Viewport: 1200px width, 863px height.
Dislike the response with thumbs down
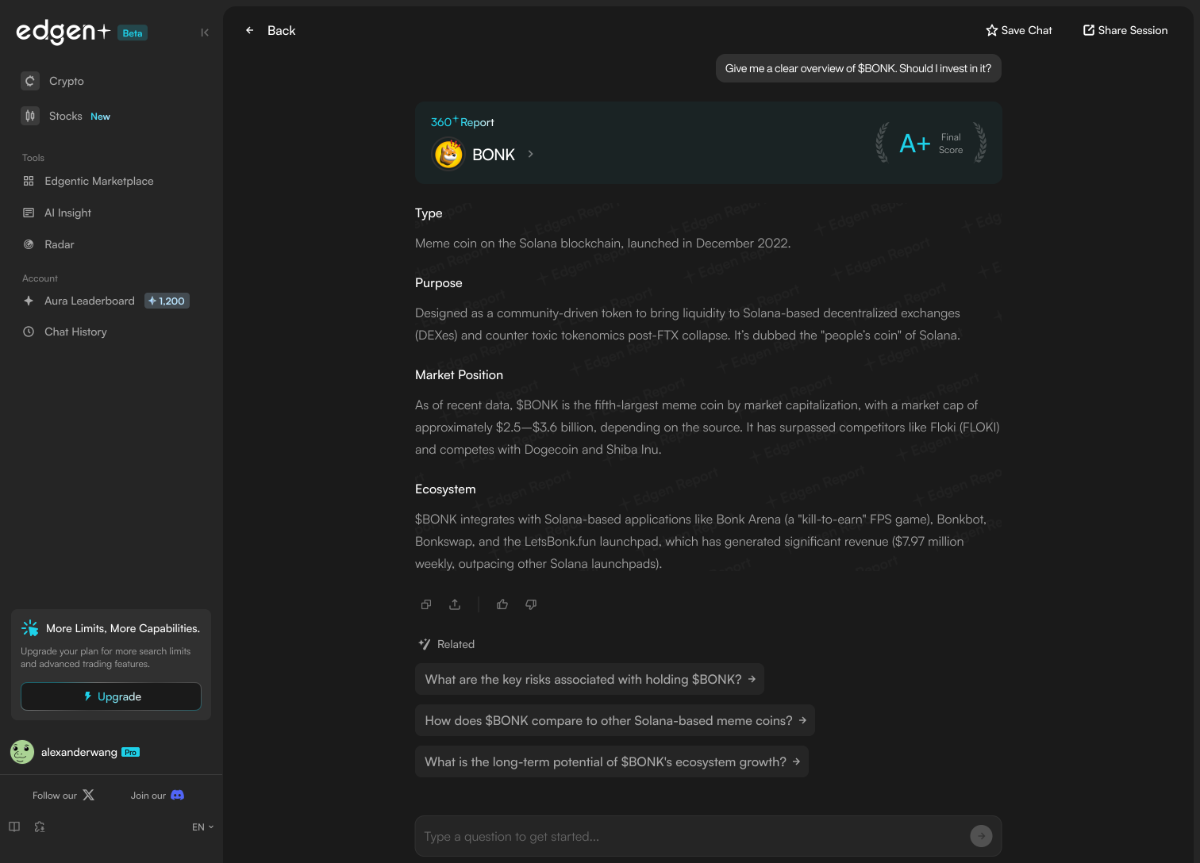click(531, 604)
